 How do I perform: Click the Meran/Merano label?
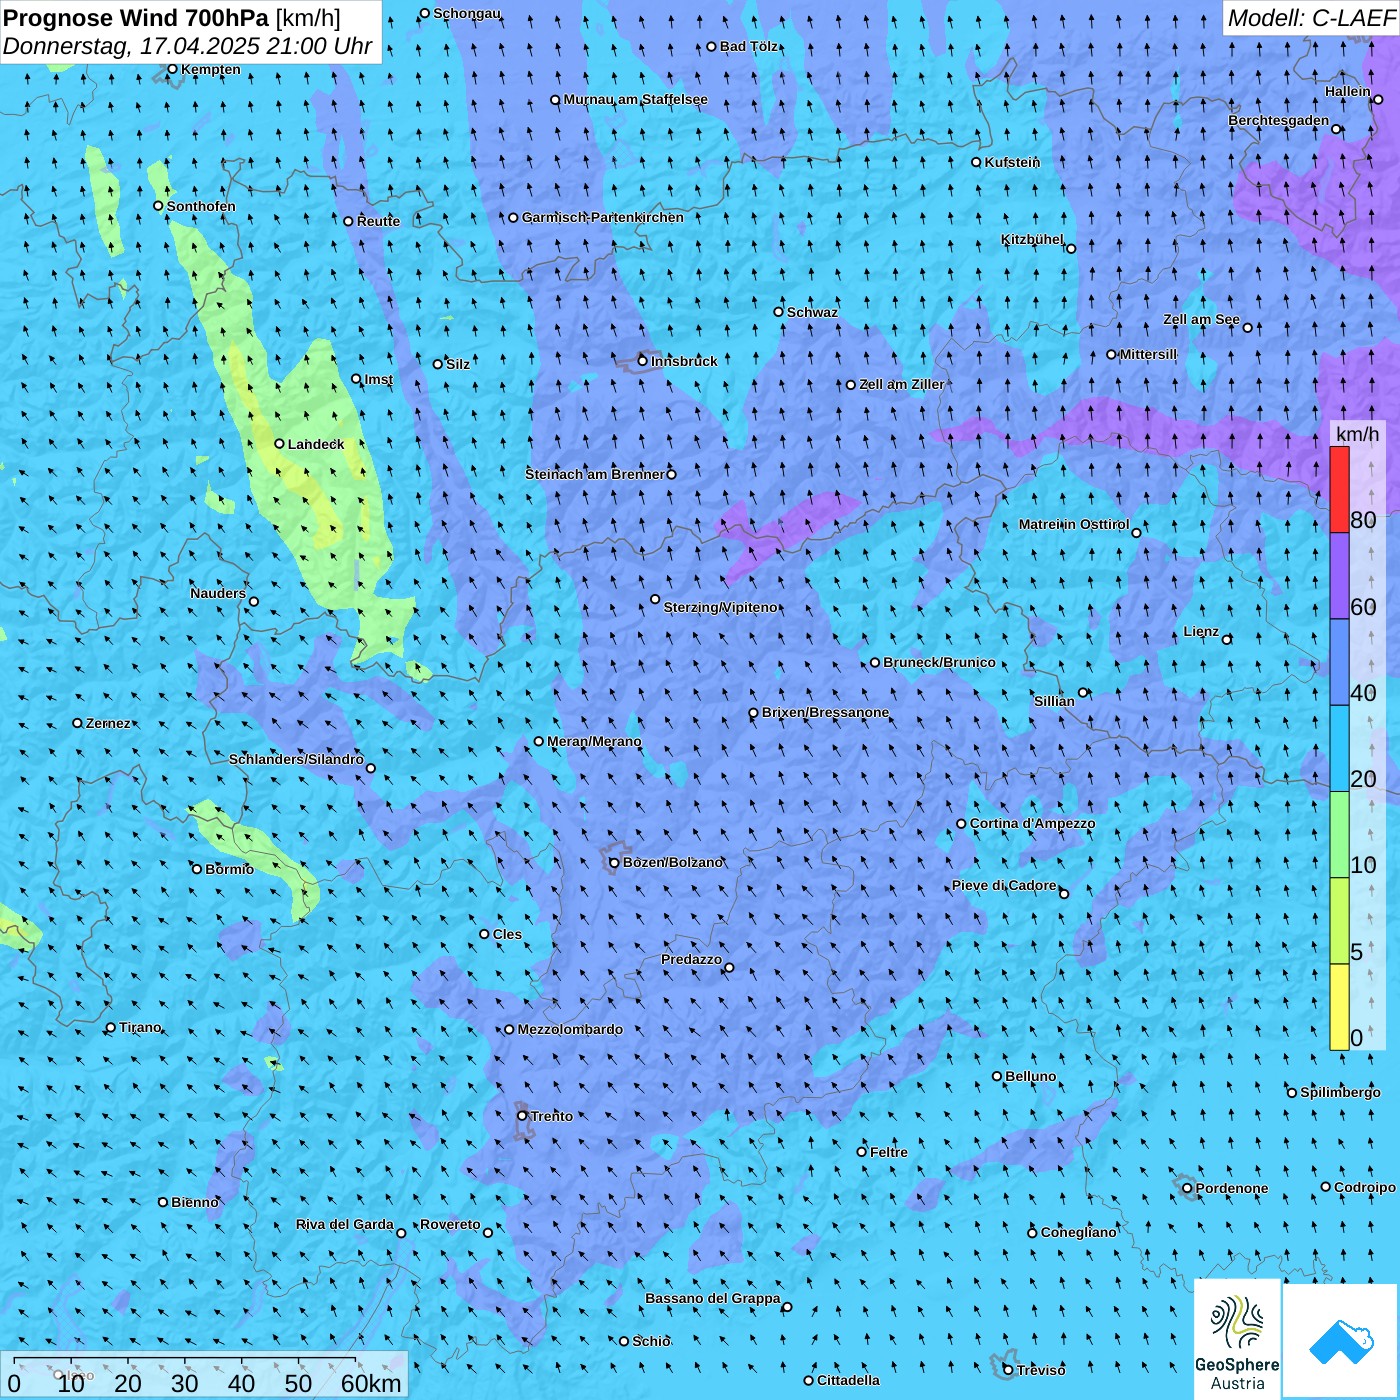pos(594,741)
